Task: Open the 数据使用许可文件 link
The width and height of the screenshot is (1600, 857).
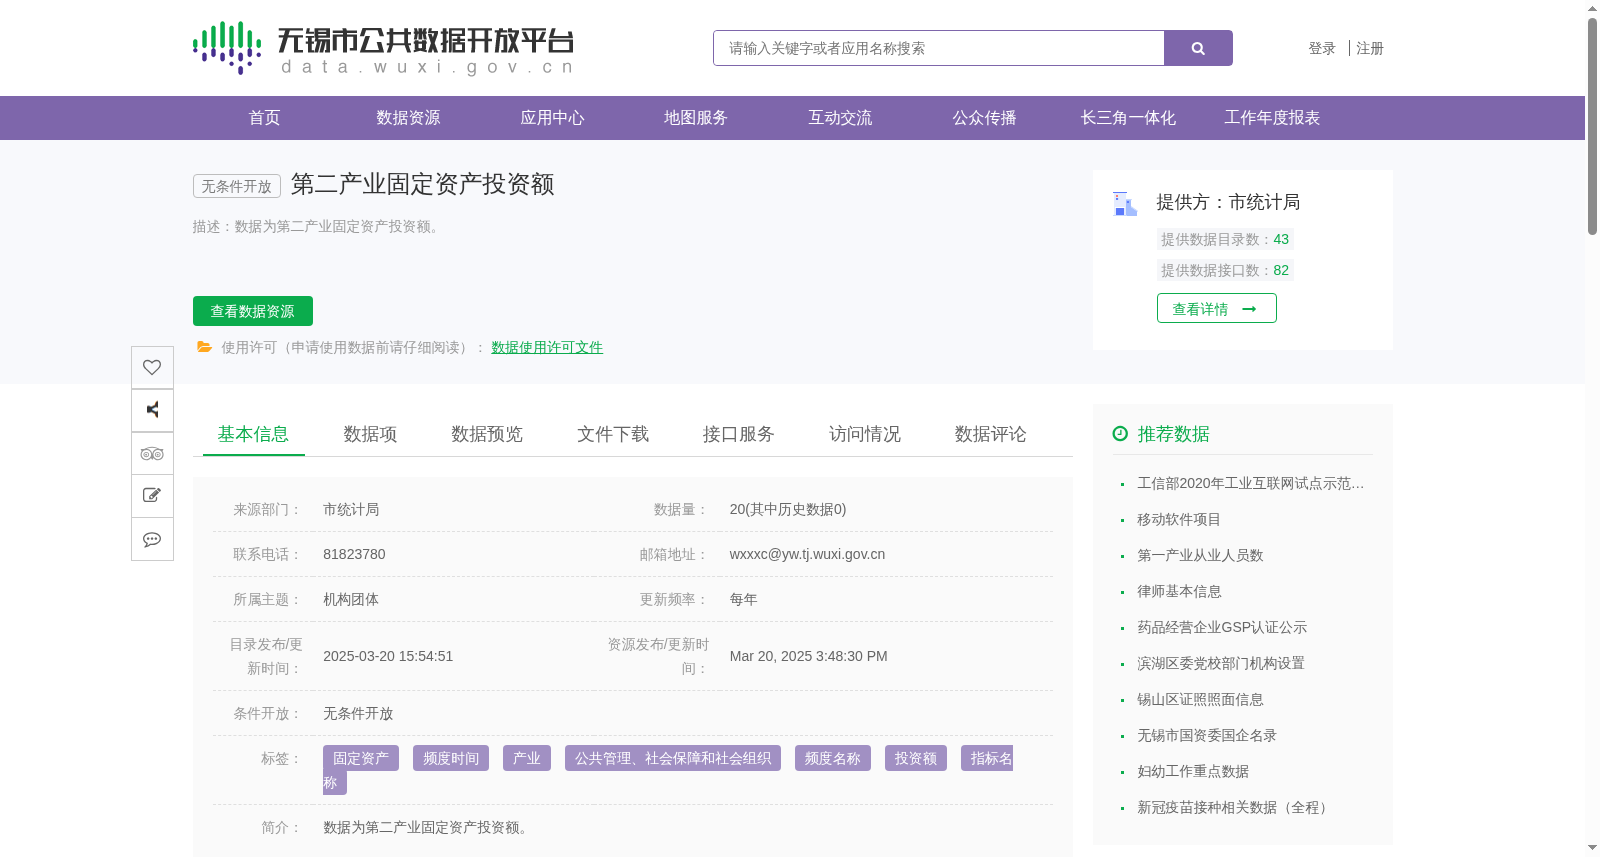Action: 547,347
